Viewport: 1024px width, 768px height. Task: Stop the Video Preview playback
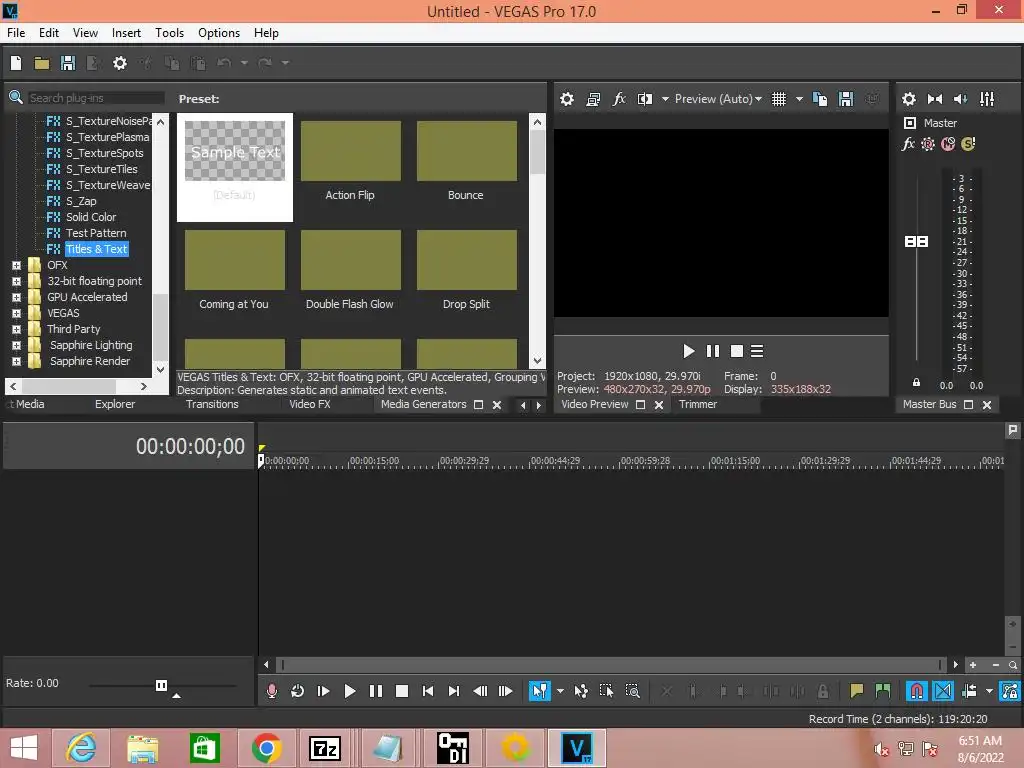[737, 351]
